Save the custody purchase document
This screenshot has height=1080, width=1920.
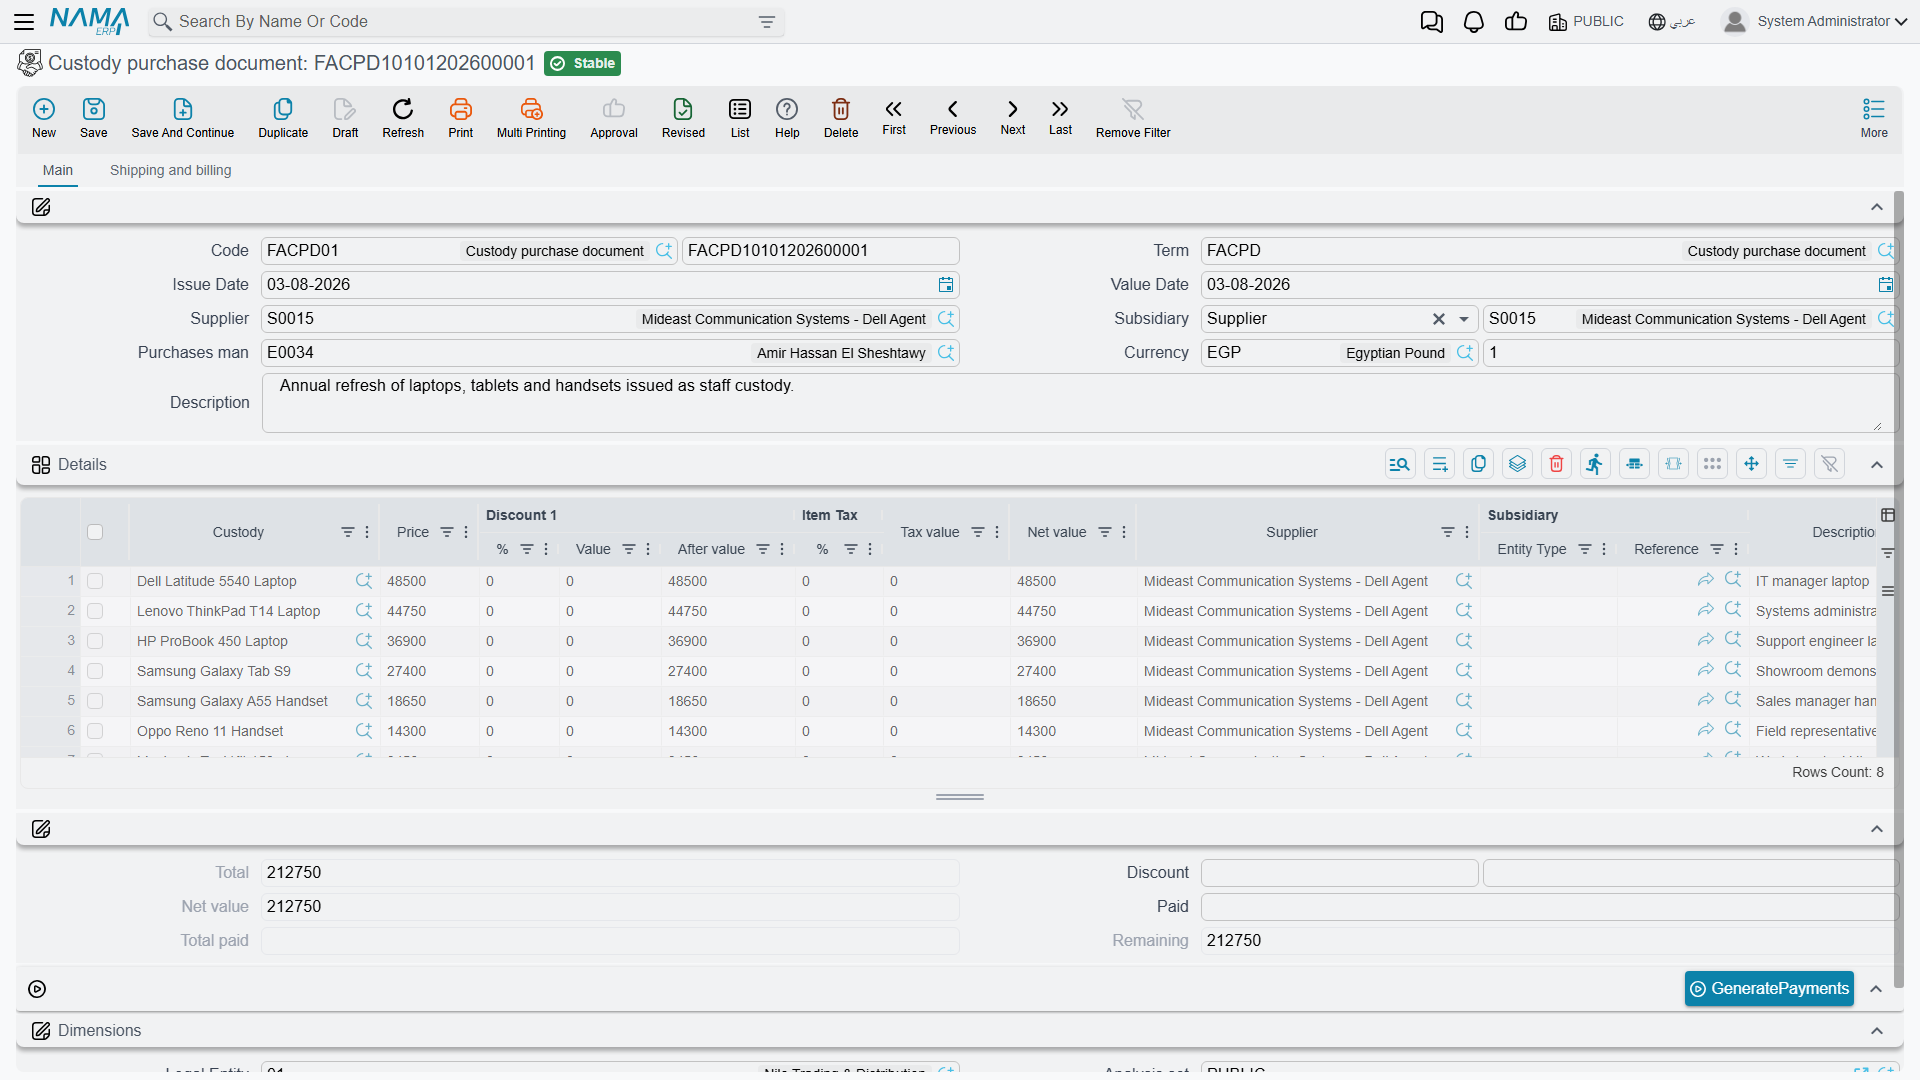pyautogui.click(x=94, y=118)
